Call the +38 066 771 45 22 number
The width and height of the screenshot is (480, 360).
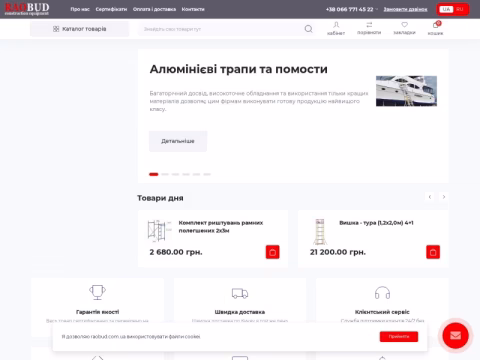click(349, 9)
